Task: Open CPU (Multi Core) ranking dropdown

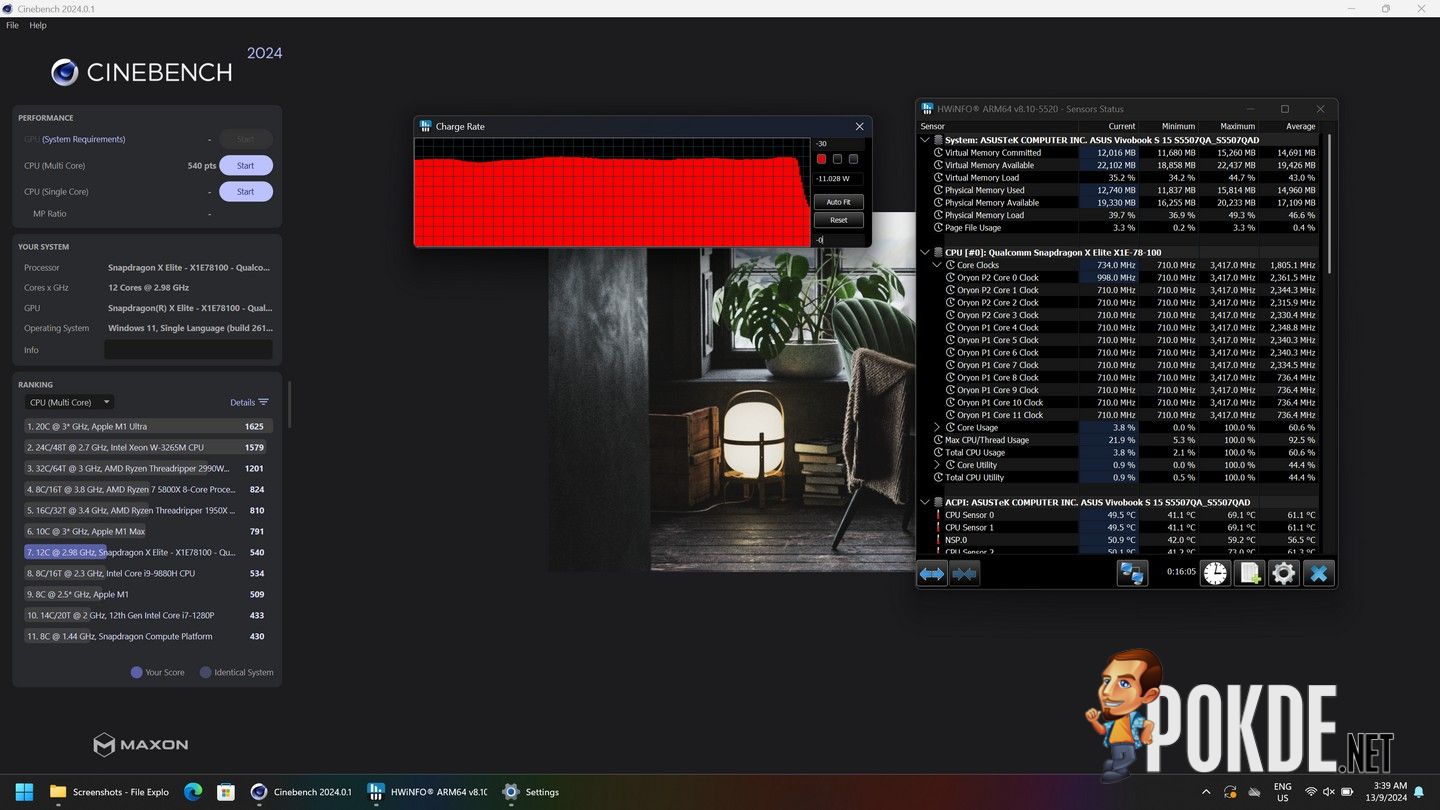Action: [69, 402]
